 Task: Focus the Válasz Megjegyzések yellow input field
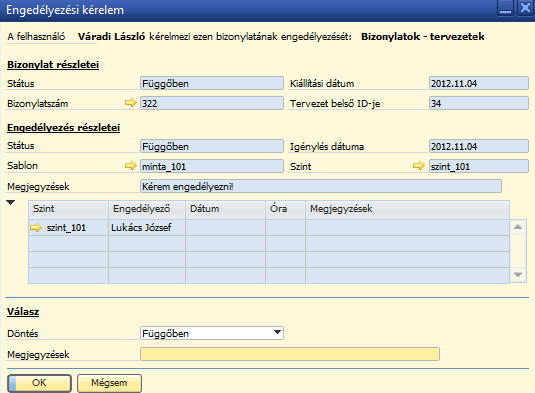coord(290,354)
